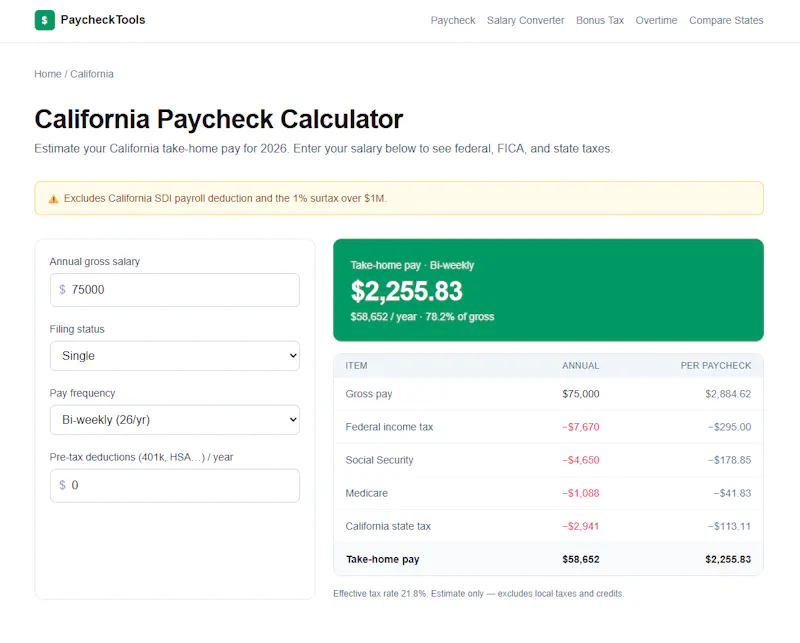Click the California state tax label
800x643 pixels.
pyautogui.click(x=388, y=526)
